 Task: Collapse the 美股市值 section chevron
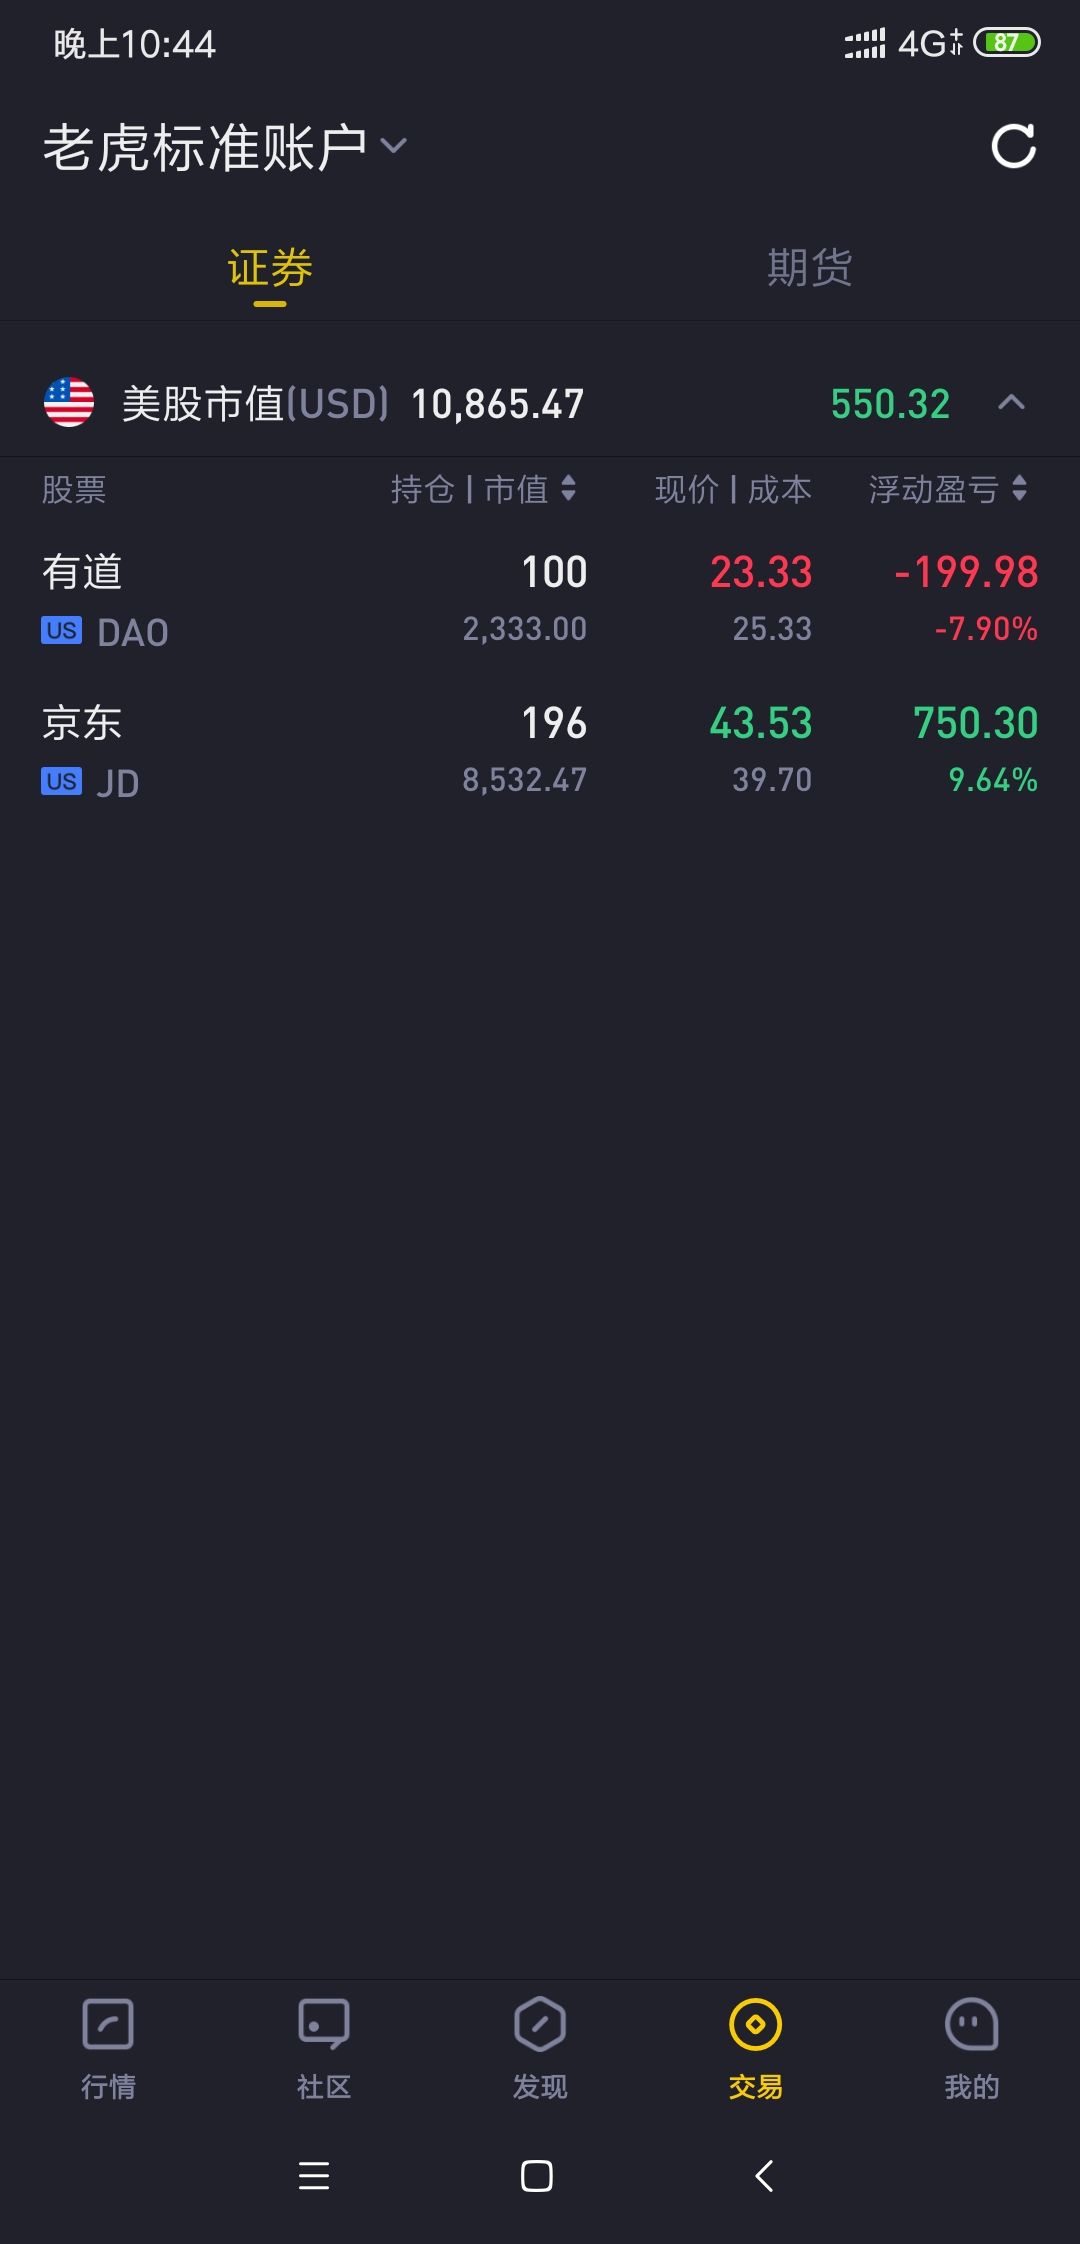(x=1012, y=403)
